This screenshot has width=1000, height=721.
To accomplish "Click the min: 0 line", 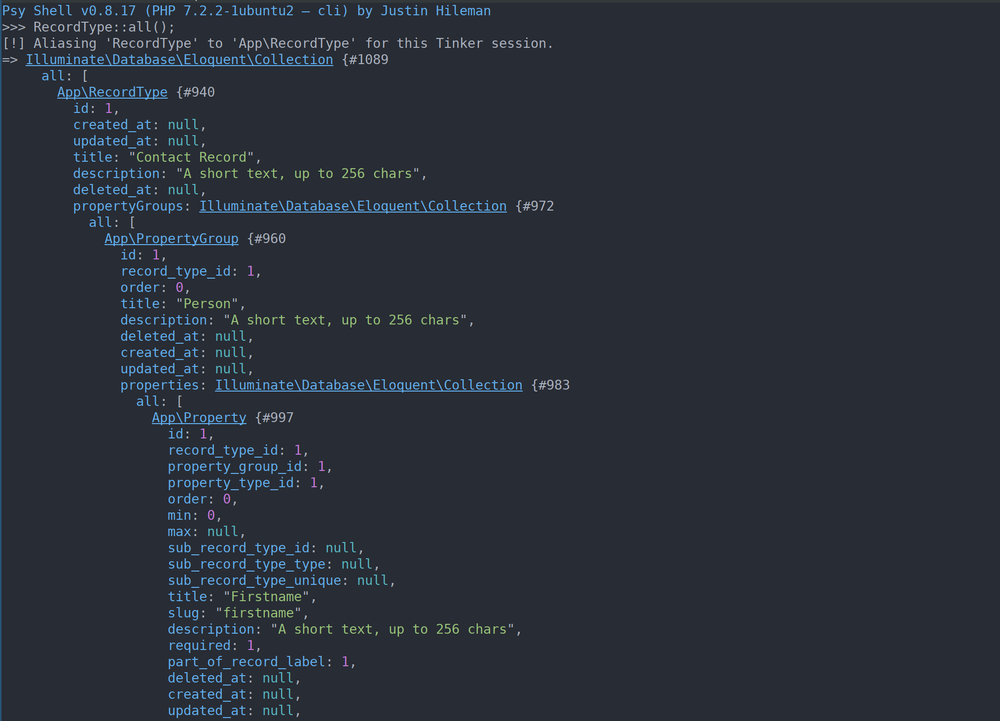I will [195, 515].
